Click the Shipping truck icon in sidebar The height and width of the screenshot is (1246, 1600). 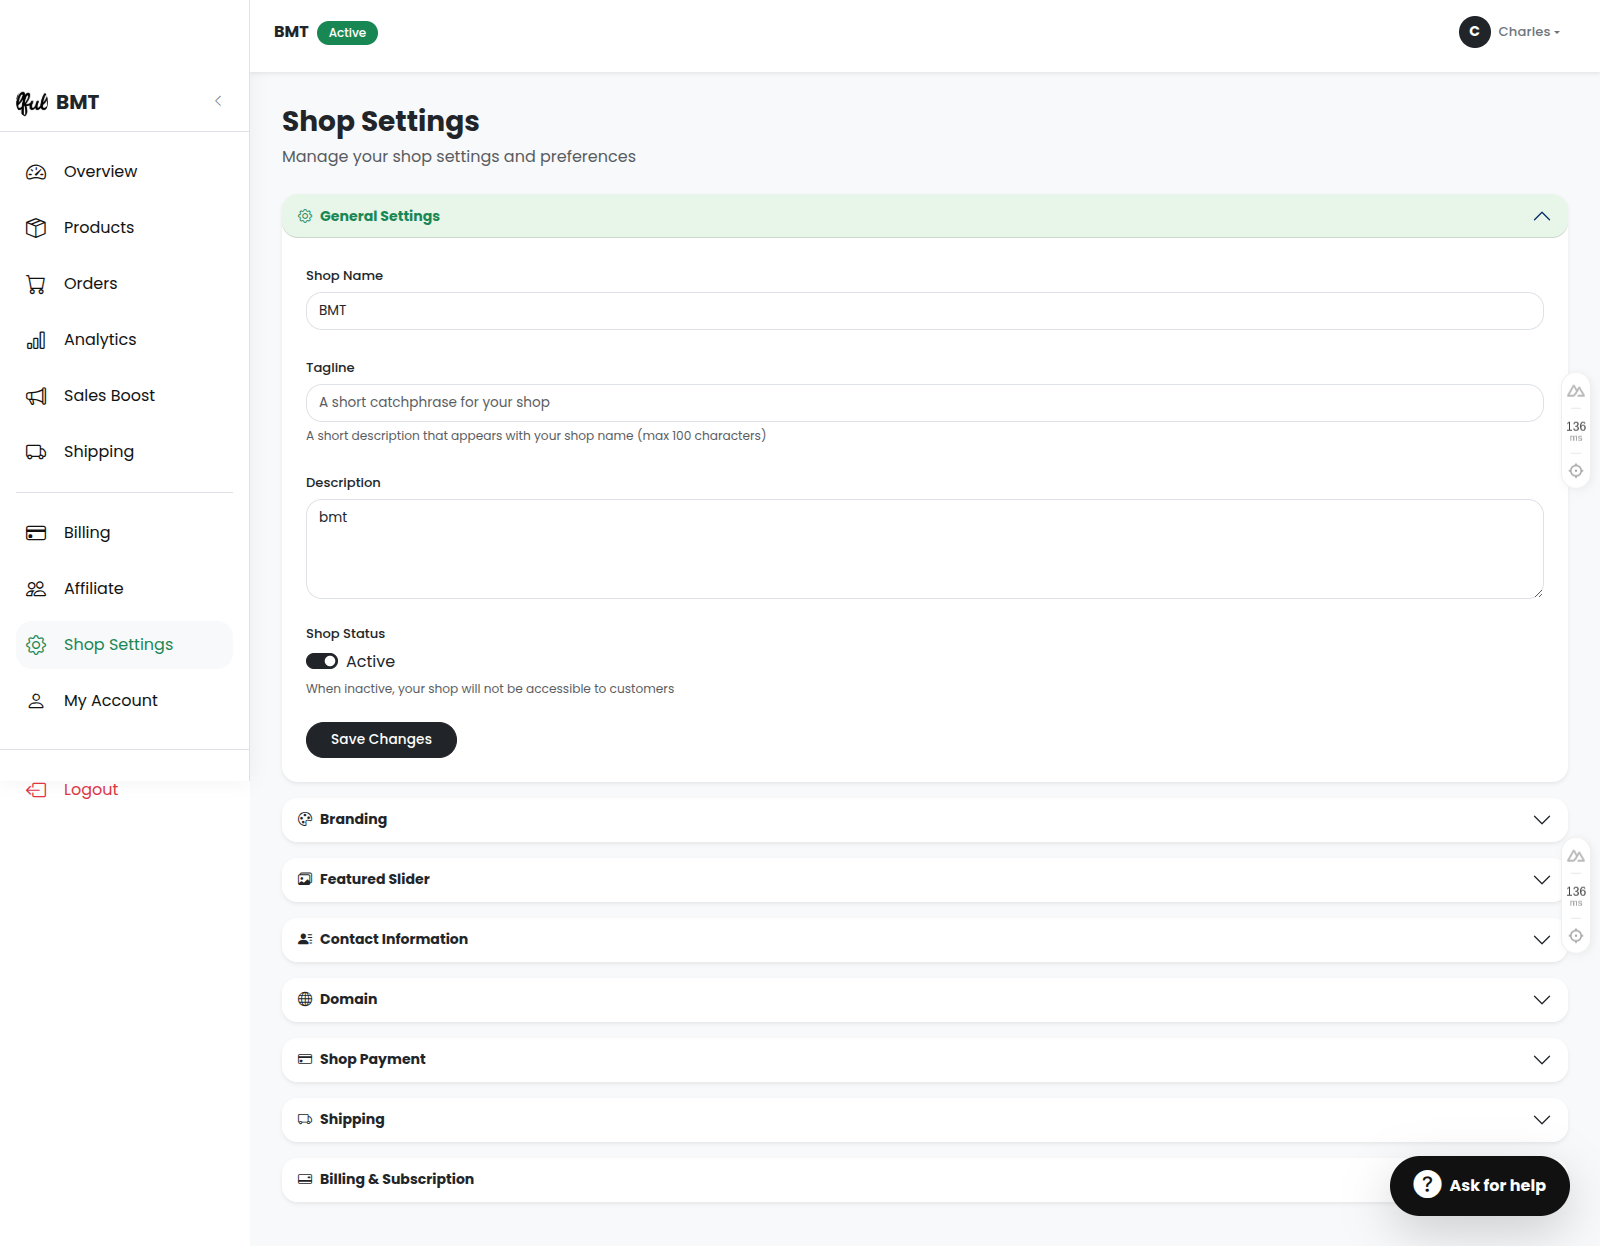[36, 452]
